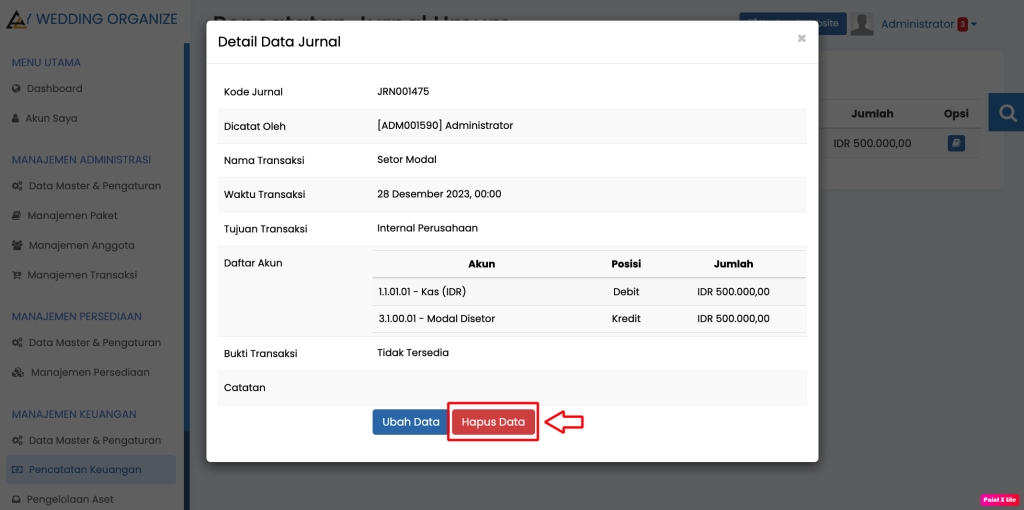
Task: Click the journal code JRN001475
Action: pos(403,91)
